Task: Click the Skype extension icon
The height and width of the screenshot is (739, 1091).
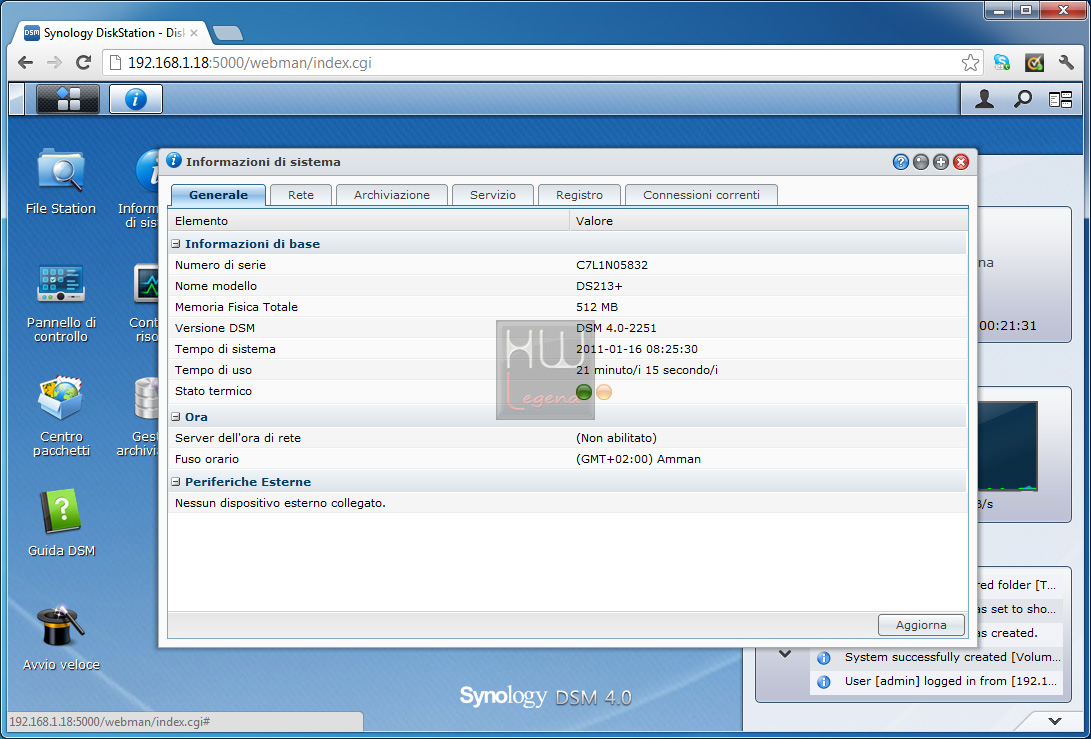Action: pyautogui.click(x=1001, y=63)
